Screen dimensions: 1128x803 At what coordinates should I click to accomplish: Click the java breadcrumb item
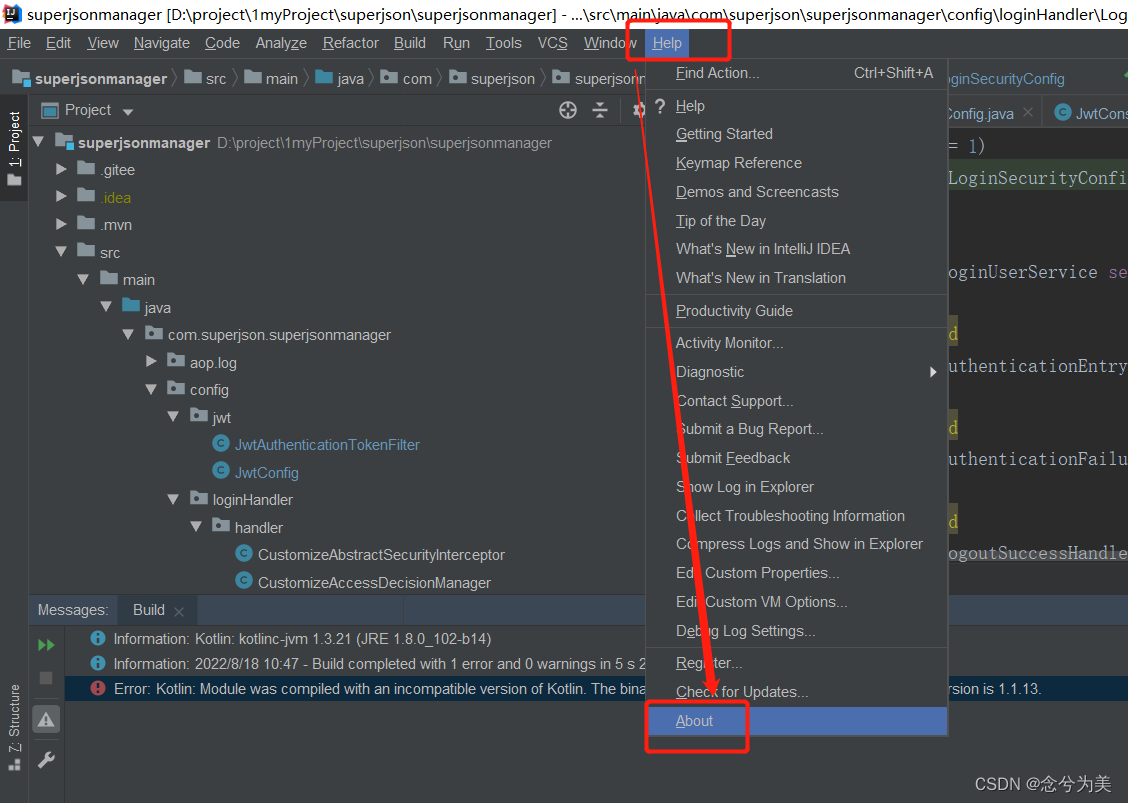click(x=340, y=78)
